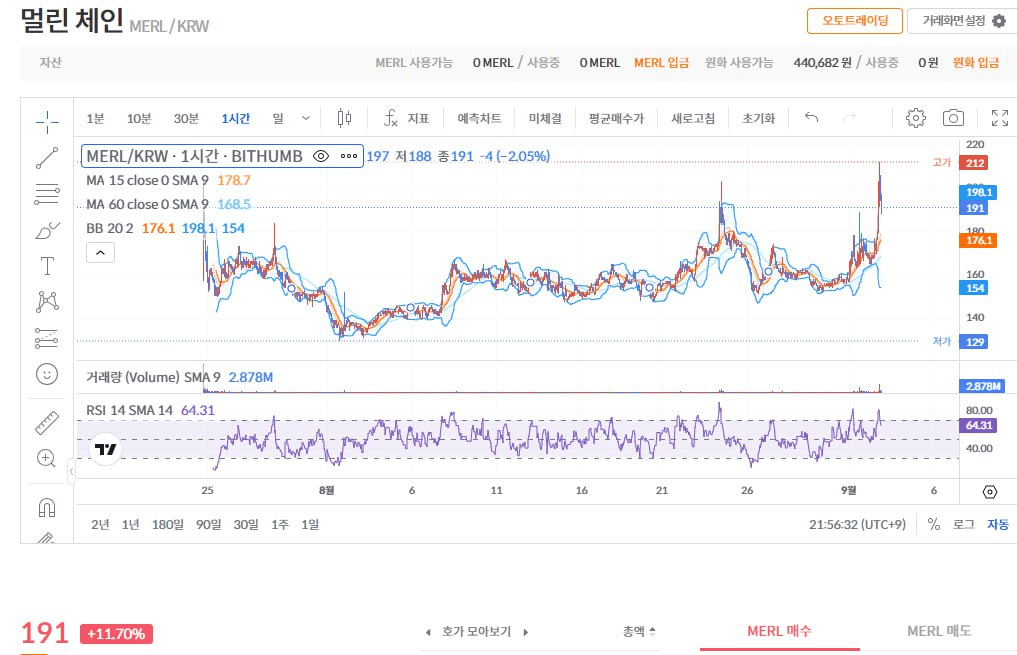This screenshot has width=1017, height=655.
Task: Toggle percent scale mode
Action: tap(934, 524)
